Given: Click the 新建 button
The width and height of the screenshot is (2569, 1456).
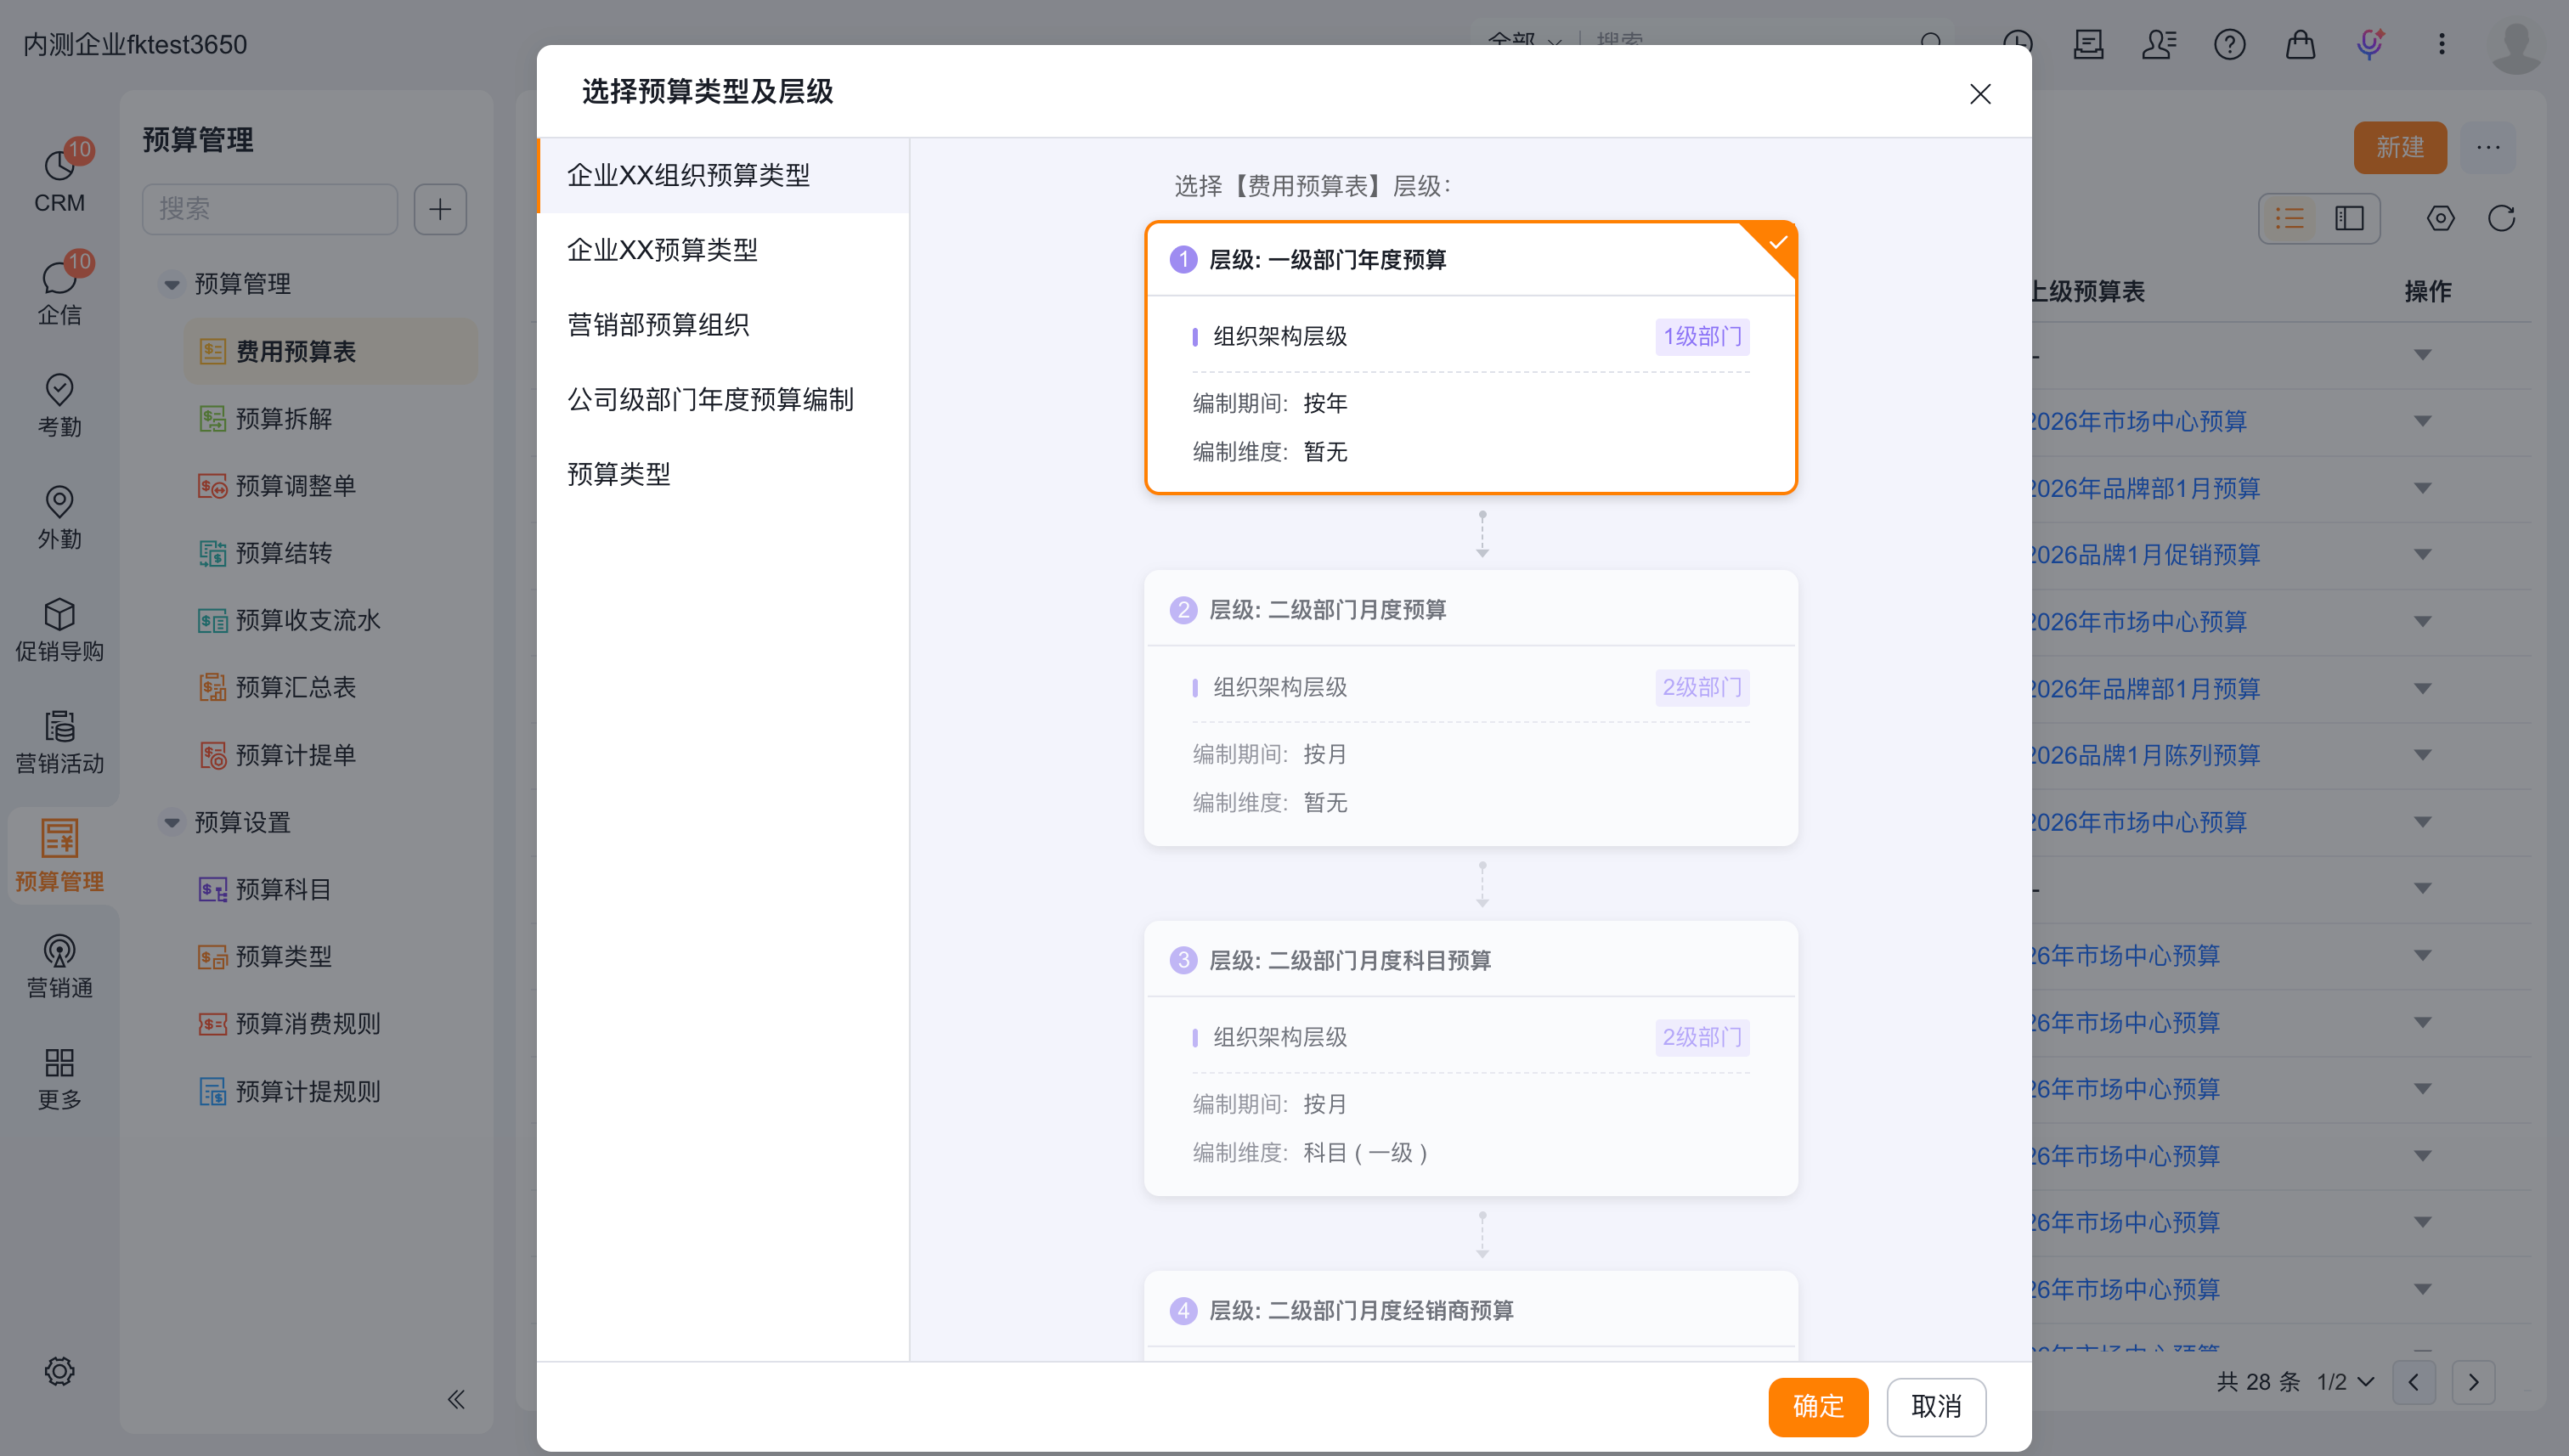Looking at the screenshot, I should 2399,147.
